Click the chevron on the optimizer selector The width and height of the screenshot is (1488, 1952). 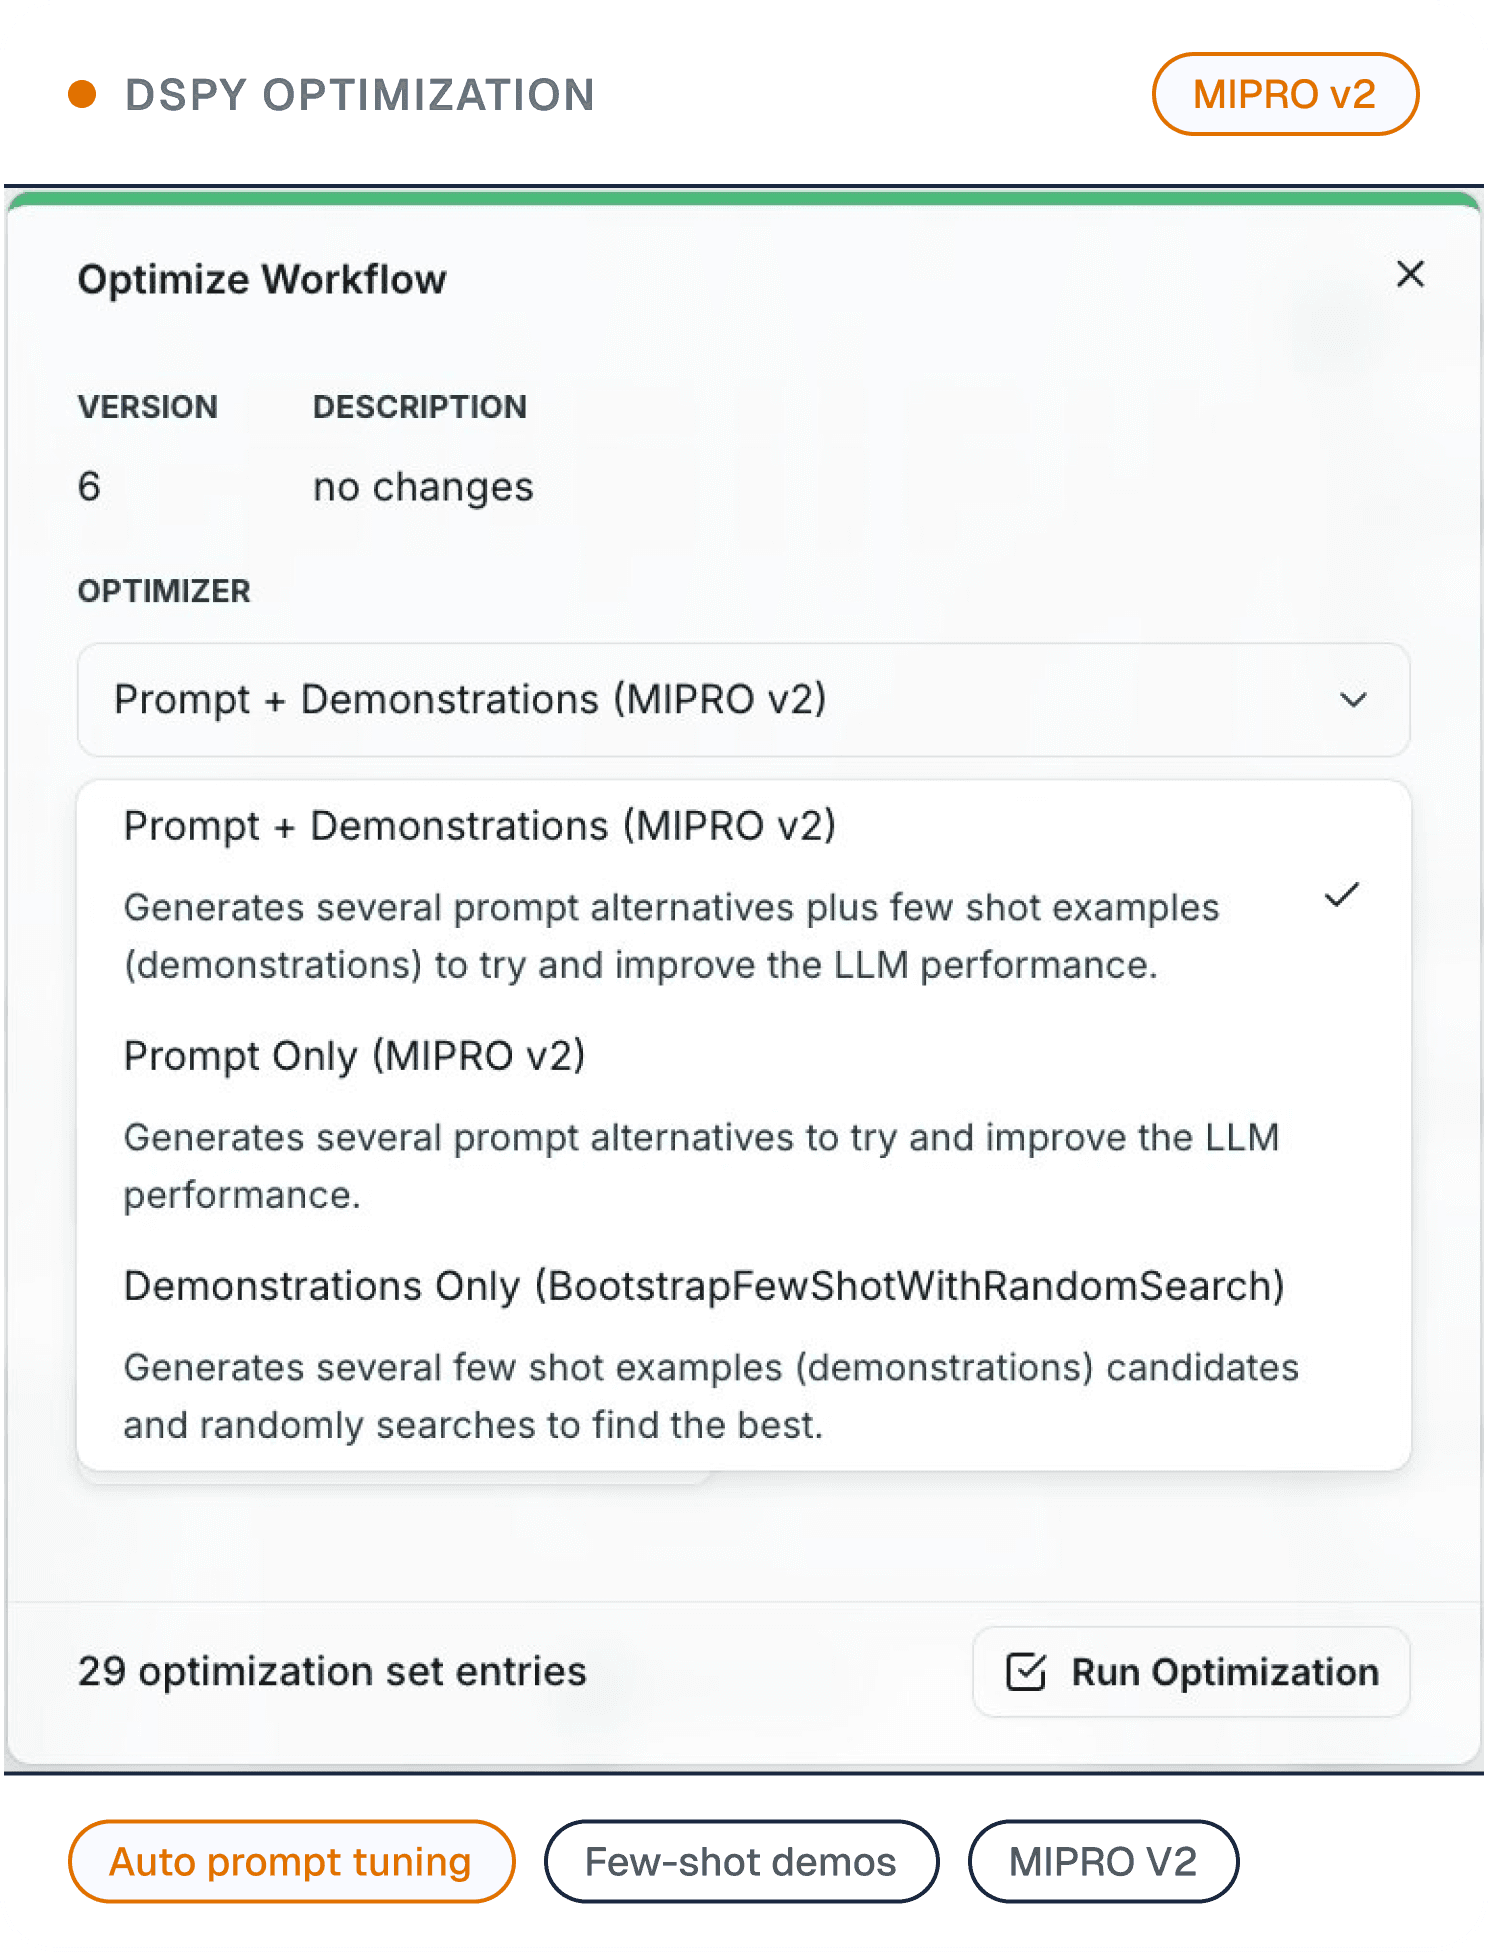[1353, 700]
